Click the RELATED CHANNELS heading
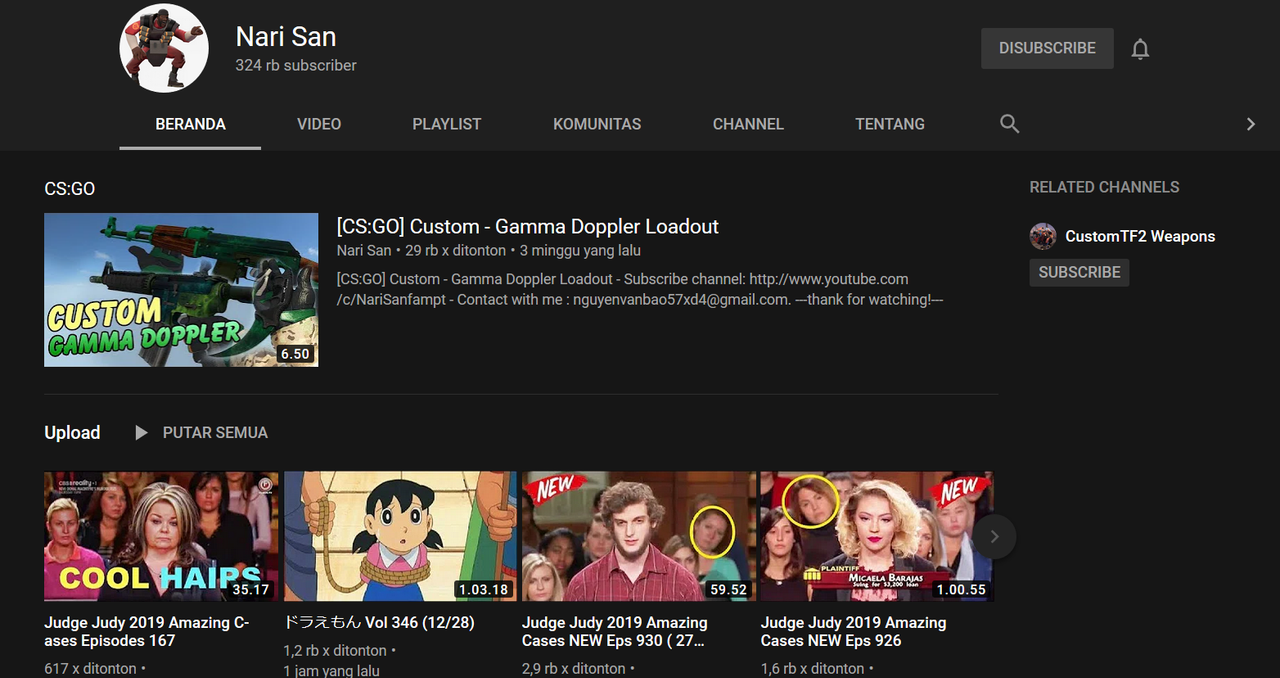 (1104, 188)
